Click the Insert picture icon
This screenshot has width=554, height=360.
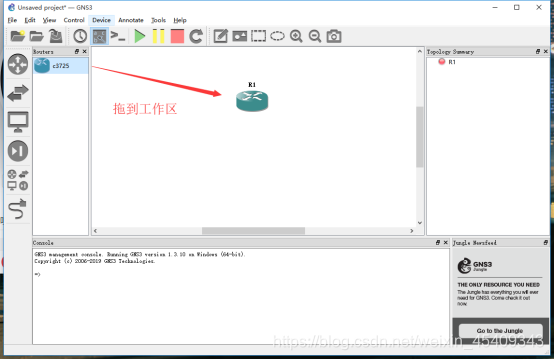pos(240,36)
